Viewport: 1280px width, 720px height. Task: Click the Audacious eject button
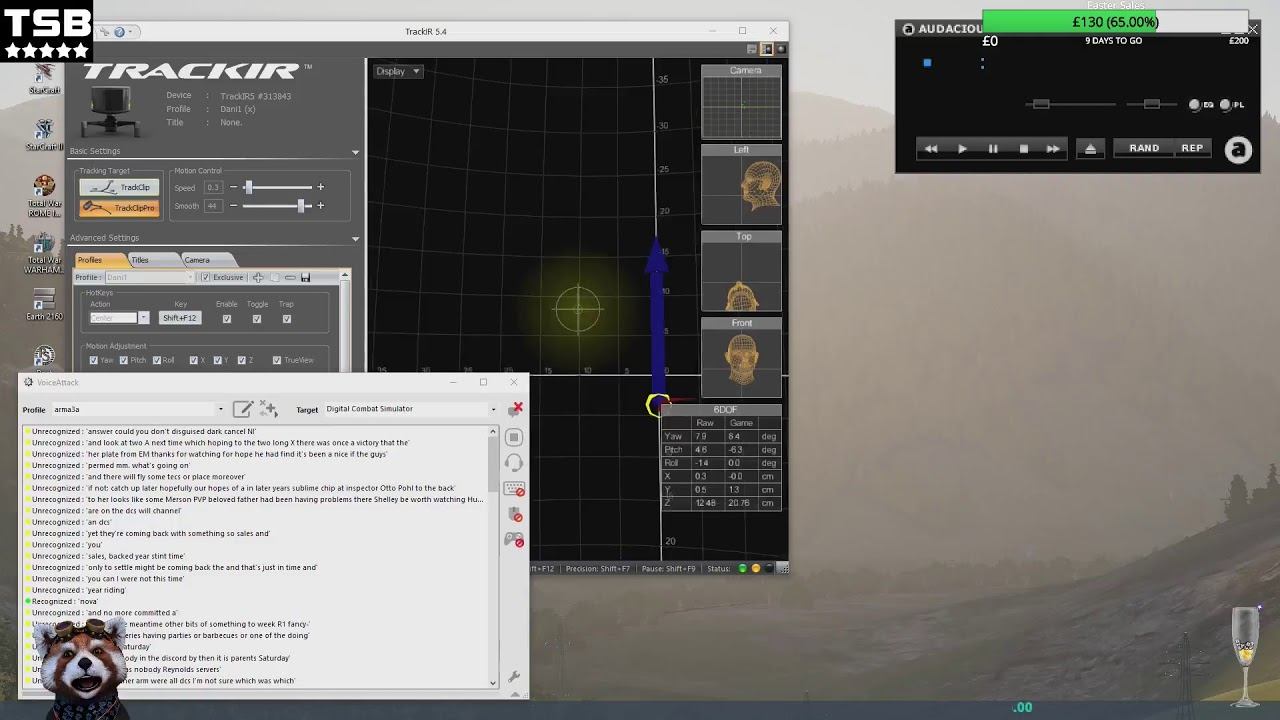tap(1090, 149)
